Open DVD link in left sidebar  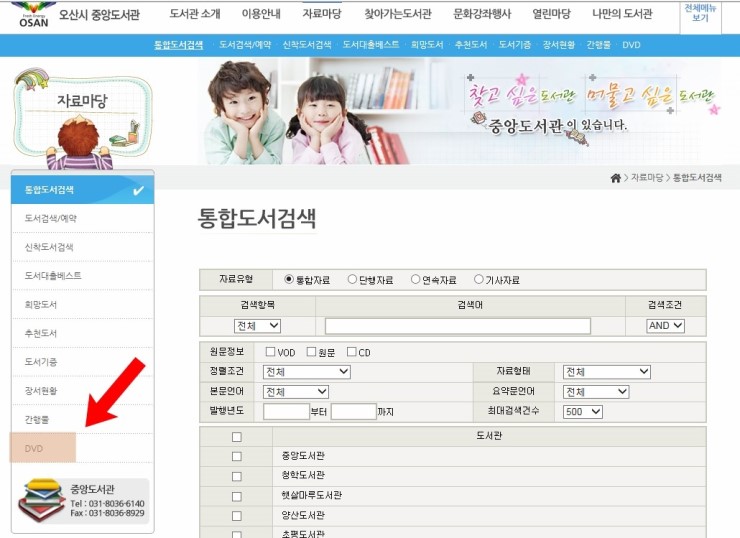[x=35, y=449]
